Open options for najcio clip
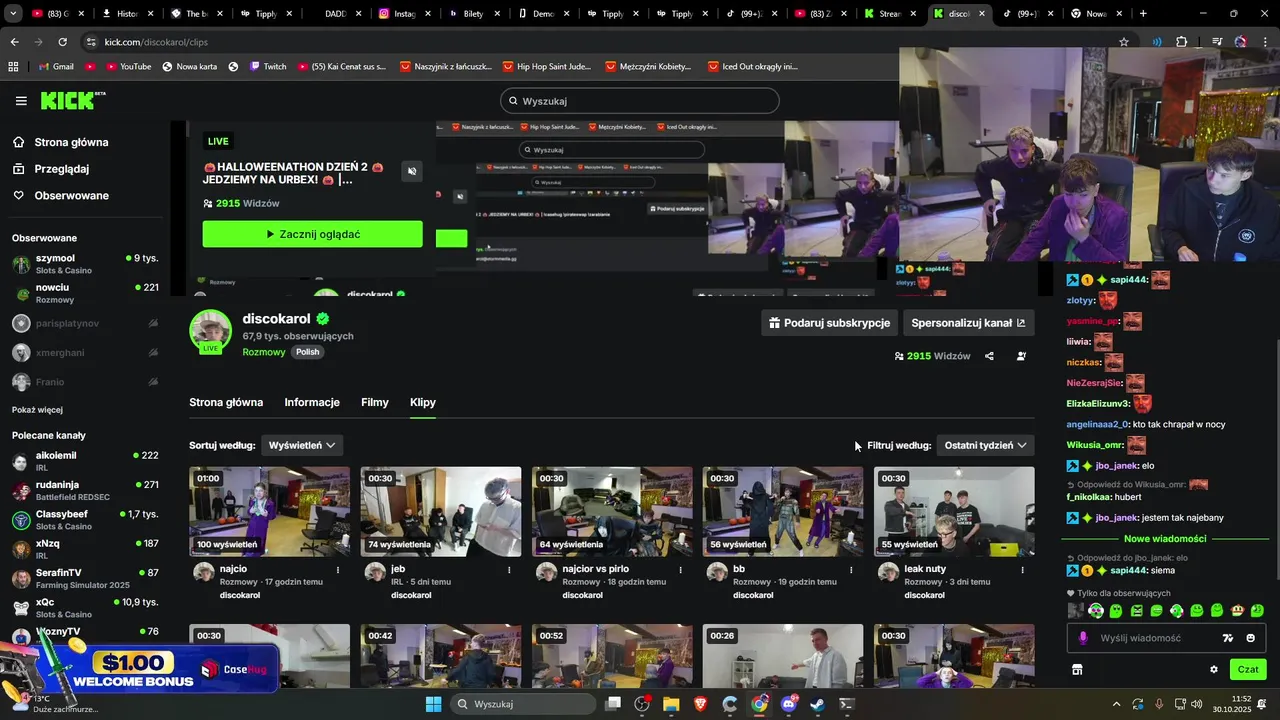1280x720 pixels. tap(338, 570)
